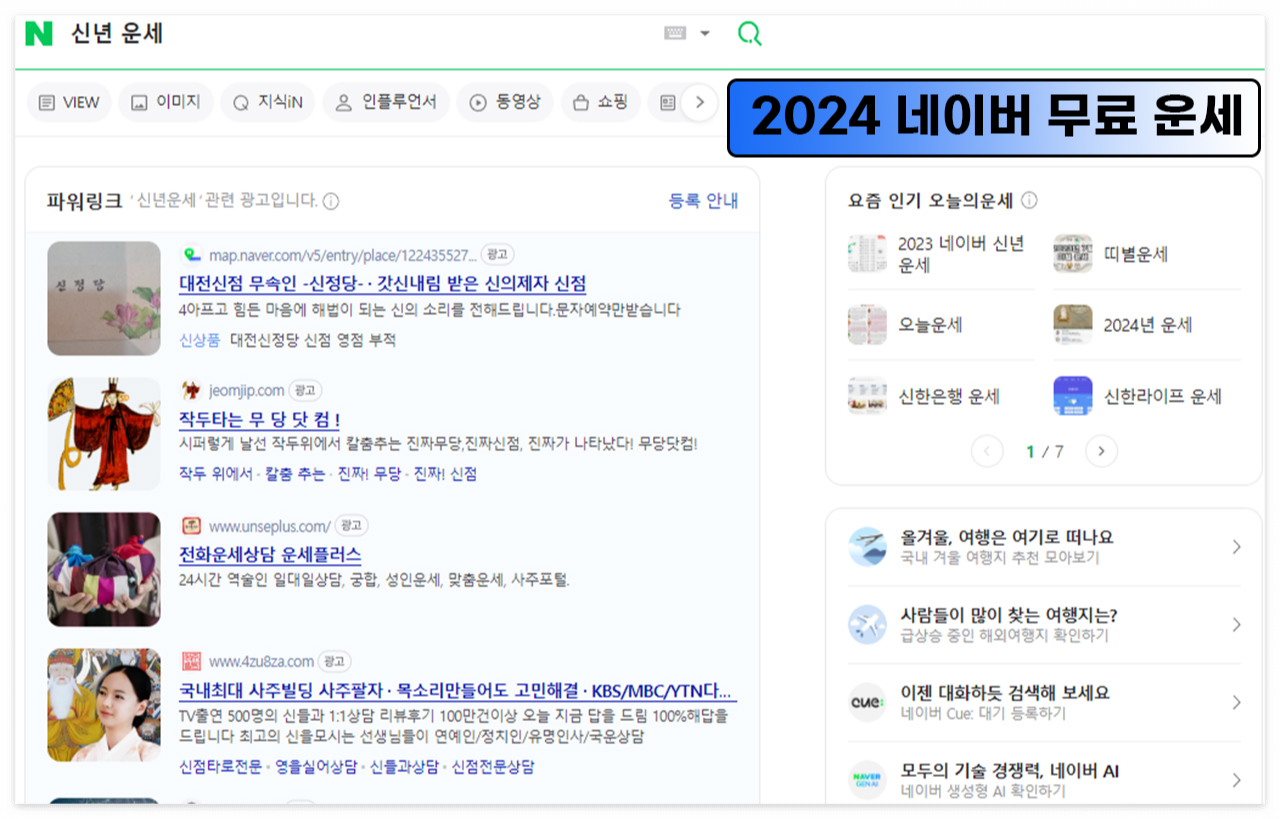Open the 등록 안내 link
1280x819 pixels.
pyautogui.click(x=704, y=201)
